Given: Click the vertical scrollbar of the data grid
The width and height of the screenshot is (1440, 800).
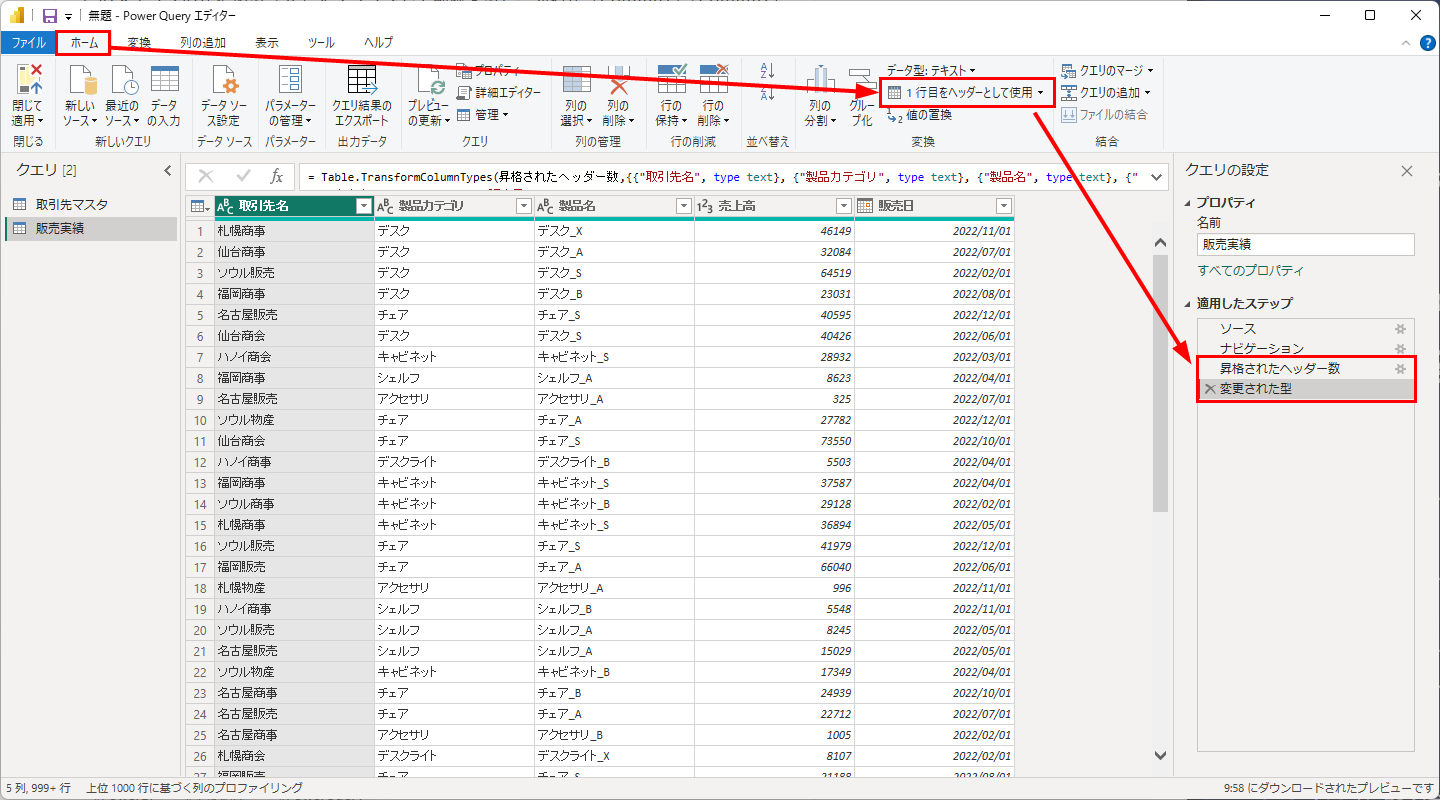Looking at the screenshot, I should [x=1160, y=383].
